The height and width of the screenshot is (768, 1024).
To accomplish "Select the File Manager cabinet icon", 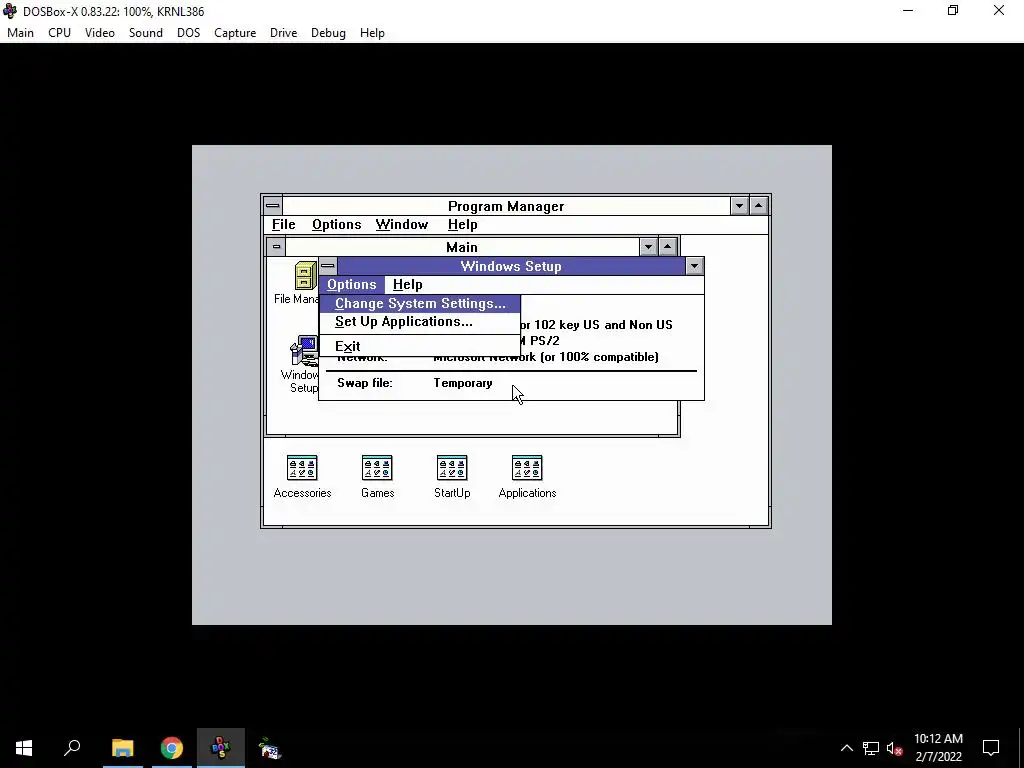I will 304,276.
